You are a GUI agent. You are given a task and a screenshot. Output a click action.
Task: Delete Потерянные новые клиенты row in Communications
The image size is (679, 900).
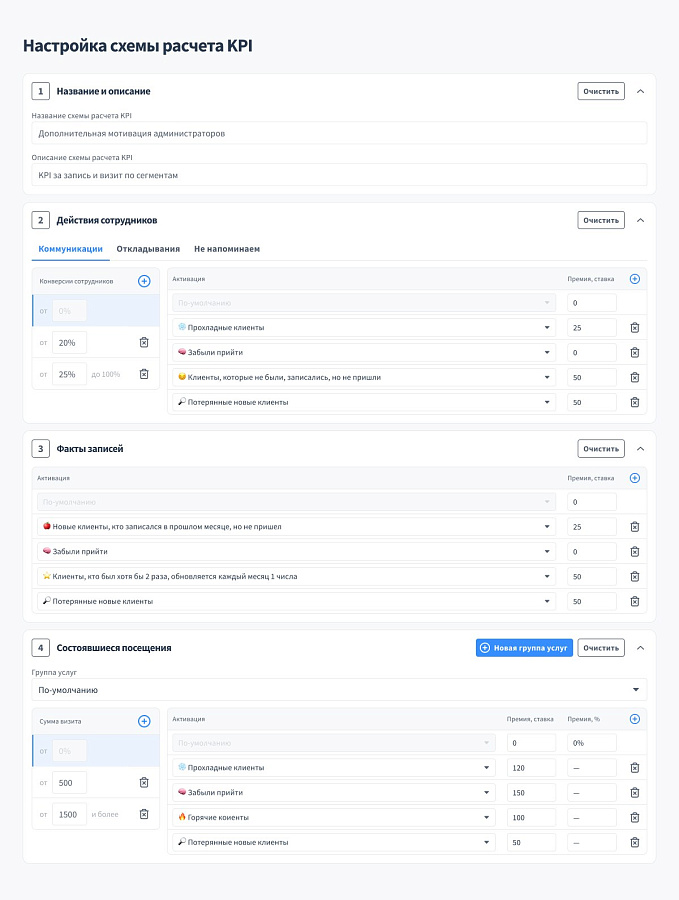pyautogui.click(x=635, y=402)
